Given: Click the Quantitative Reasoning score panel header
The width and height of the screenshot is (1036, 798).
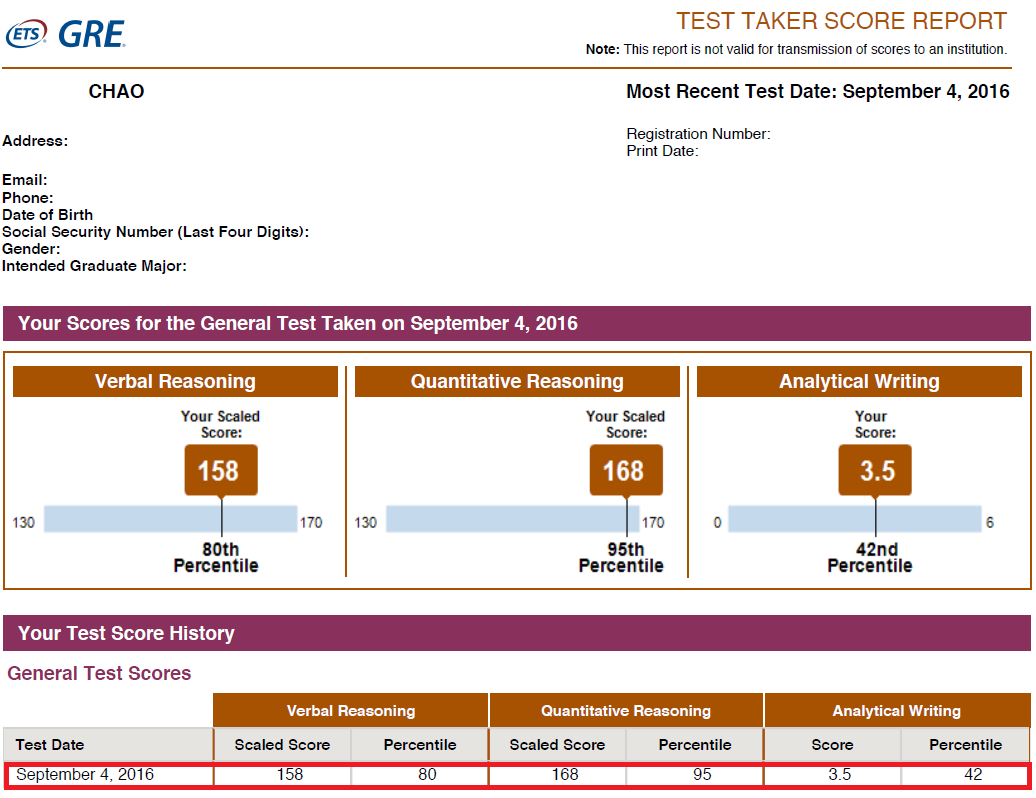Looking at the screenshot, I should coord(517,381).
